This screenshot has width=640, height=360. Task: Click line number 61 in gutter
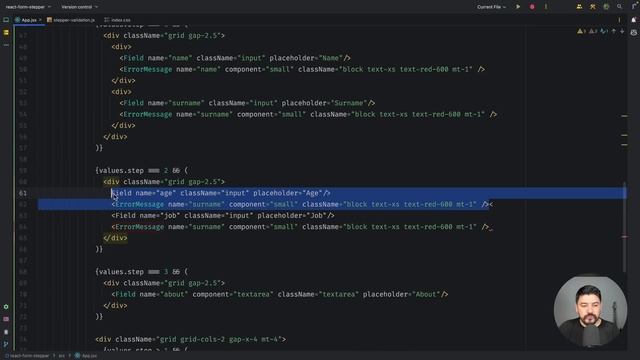(22, 193)
